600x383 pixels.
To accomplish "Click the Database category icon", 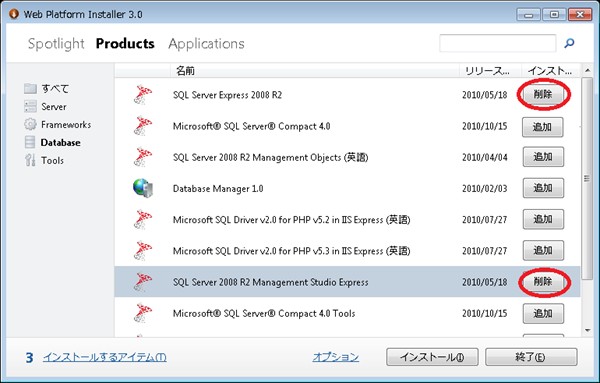I will point(30,142).
